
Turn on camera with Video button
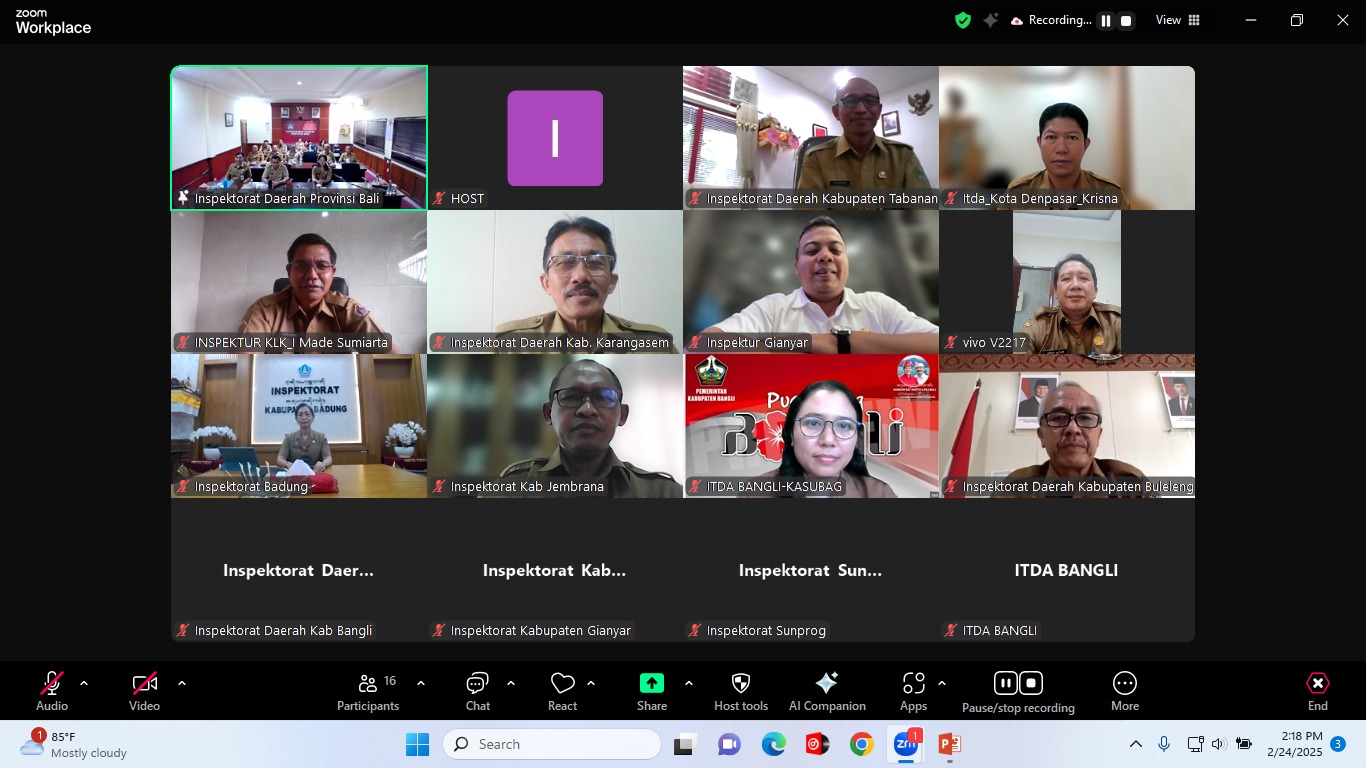[144, 692]
